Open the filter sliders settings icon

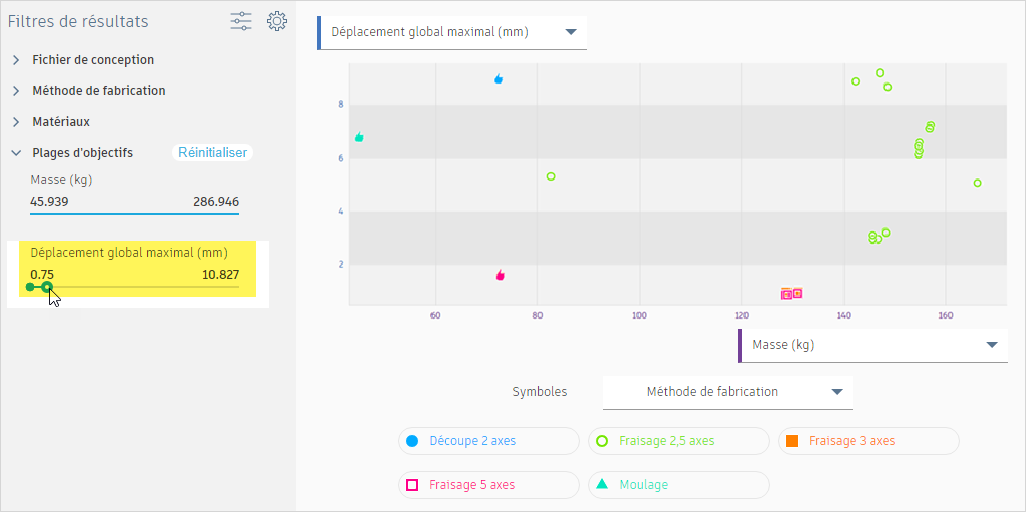pos(241,21)
